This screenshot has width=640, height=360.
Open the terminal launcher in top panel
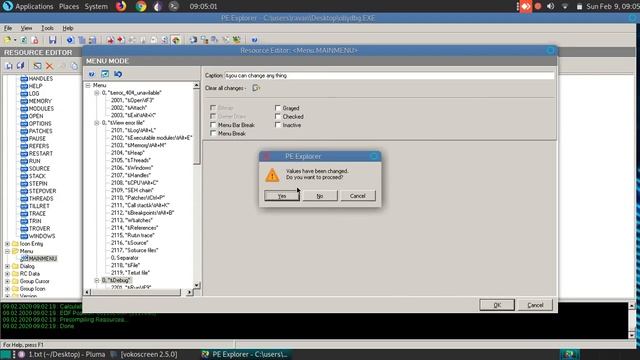[x=173, y=6]
